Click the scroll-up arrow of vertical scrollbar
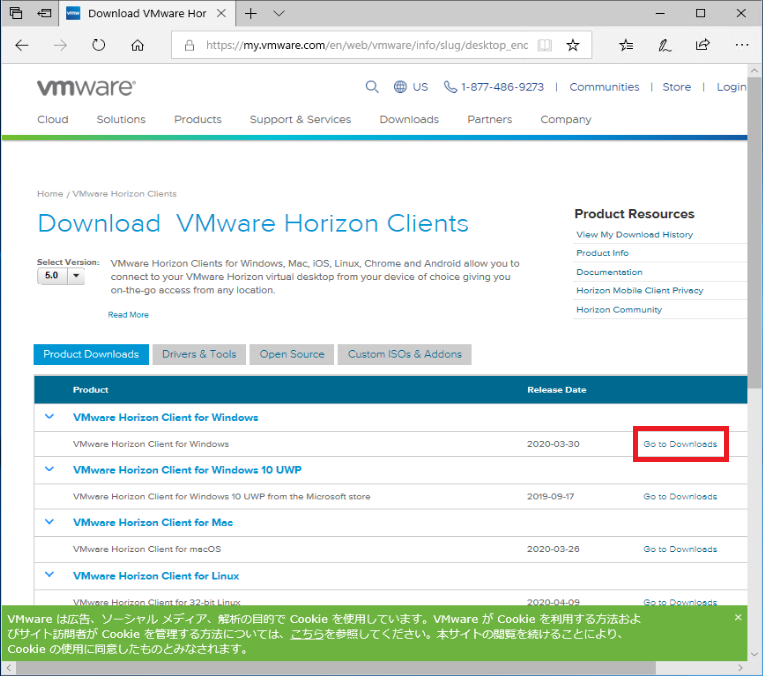This screenshot has height=676, width=763. [x=754, y=71]
